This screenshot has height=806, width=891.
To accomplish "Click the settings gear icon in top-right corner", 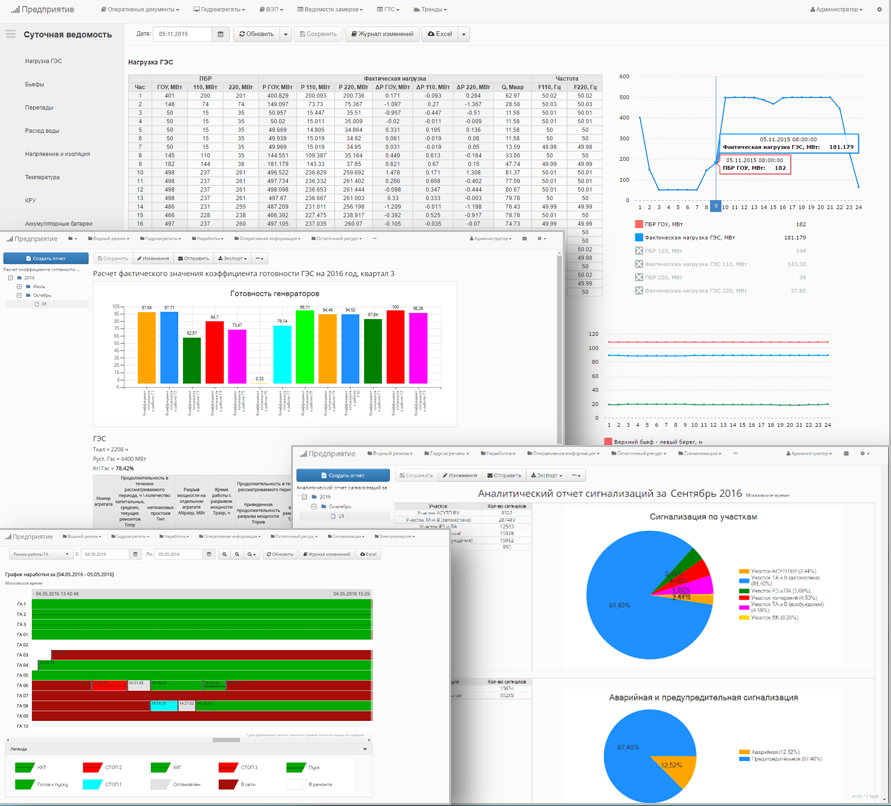I will pyautogui.click(x=879, y=9).
